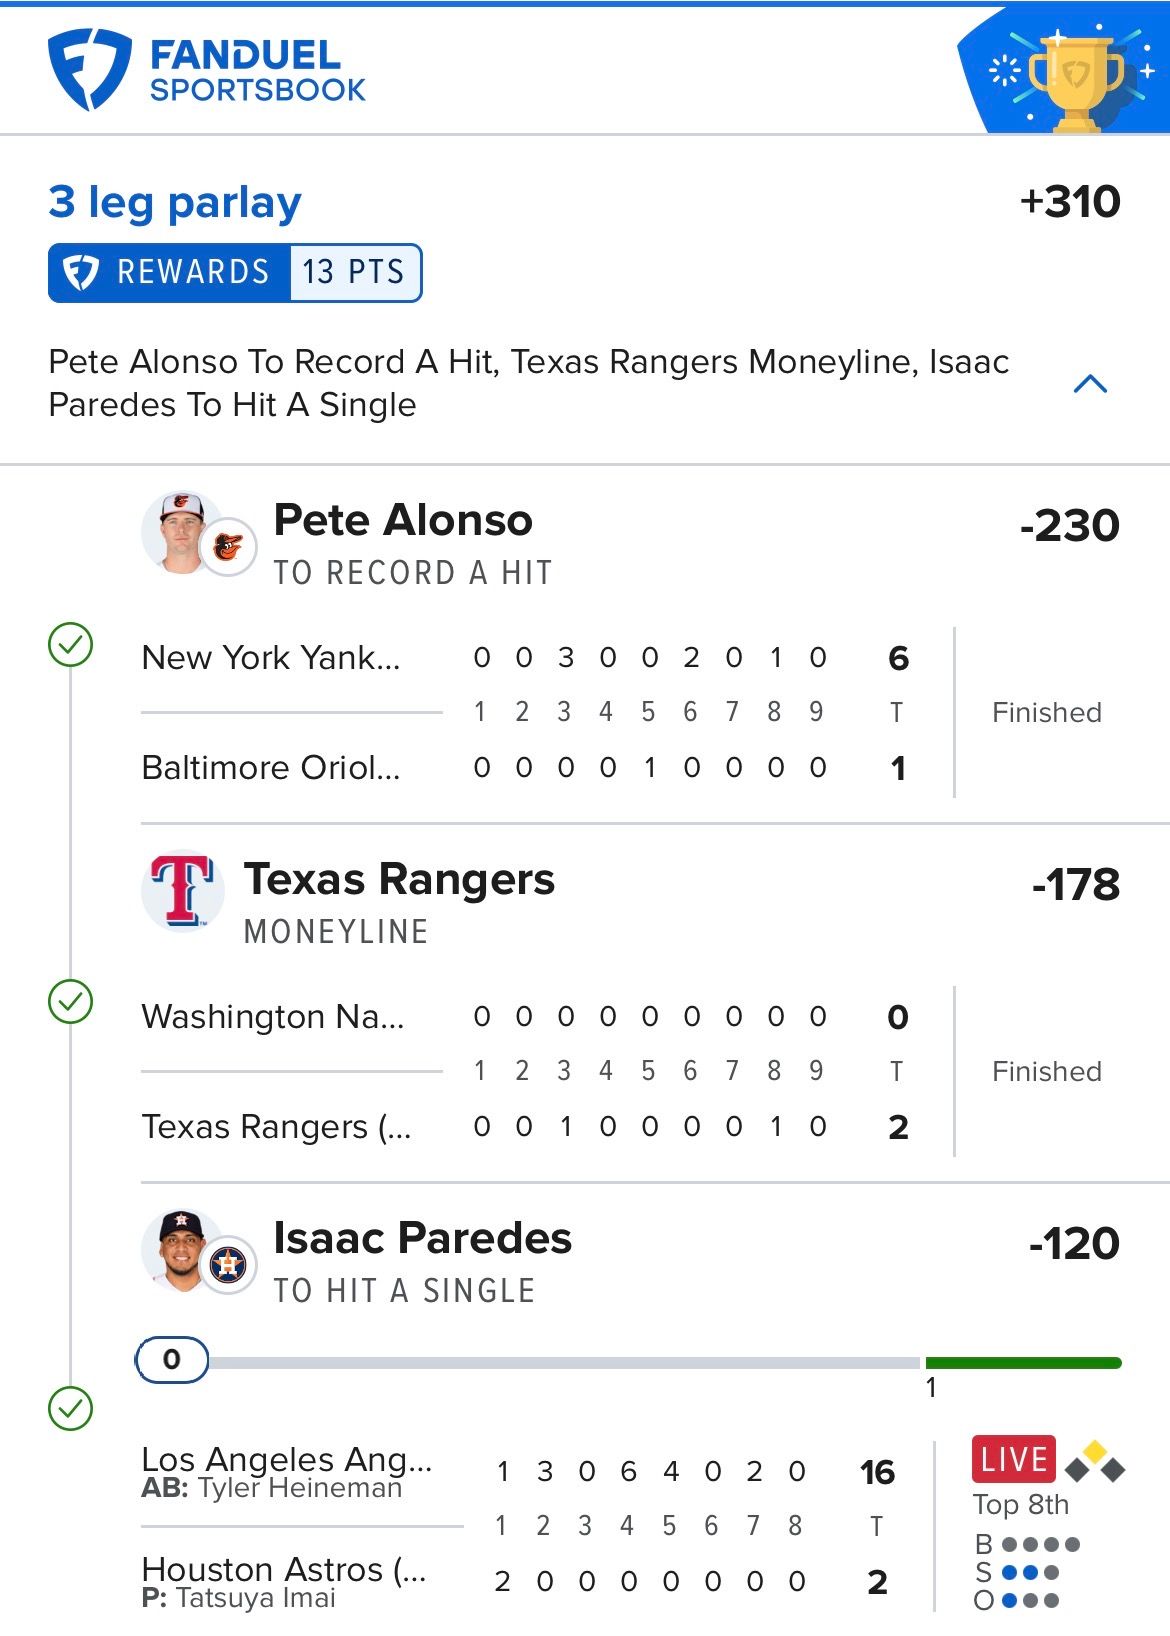Click the singles progress bar marker
Image resolution: width=1170 pixels, height=1636 pixels.
pos(172,1360)
